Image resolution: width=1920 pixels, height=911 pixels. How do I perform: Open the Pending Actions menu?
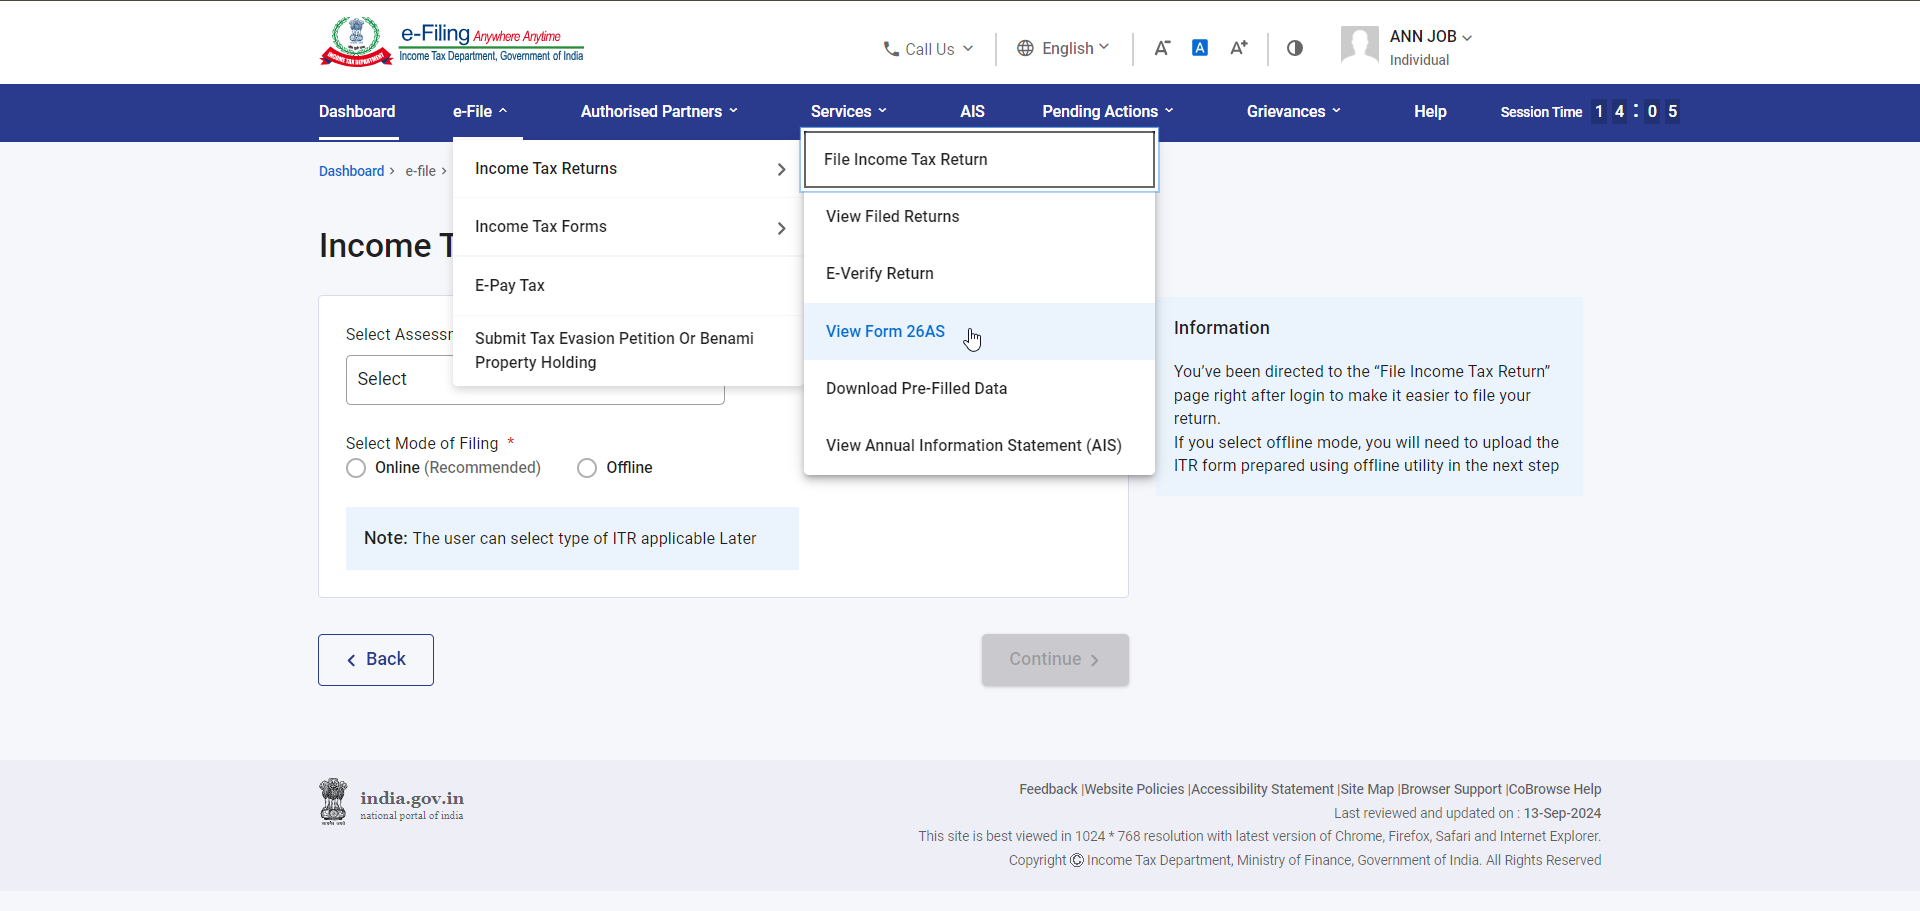1100,111
